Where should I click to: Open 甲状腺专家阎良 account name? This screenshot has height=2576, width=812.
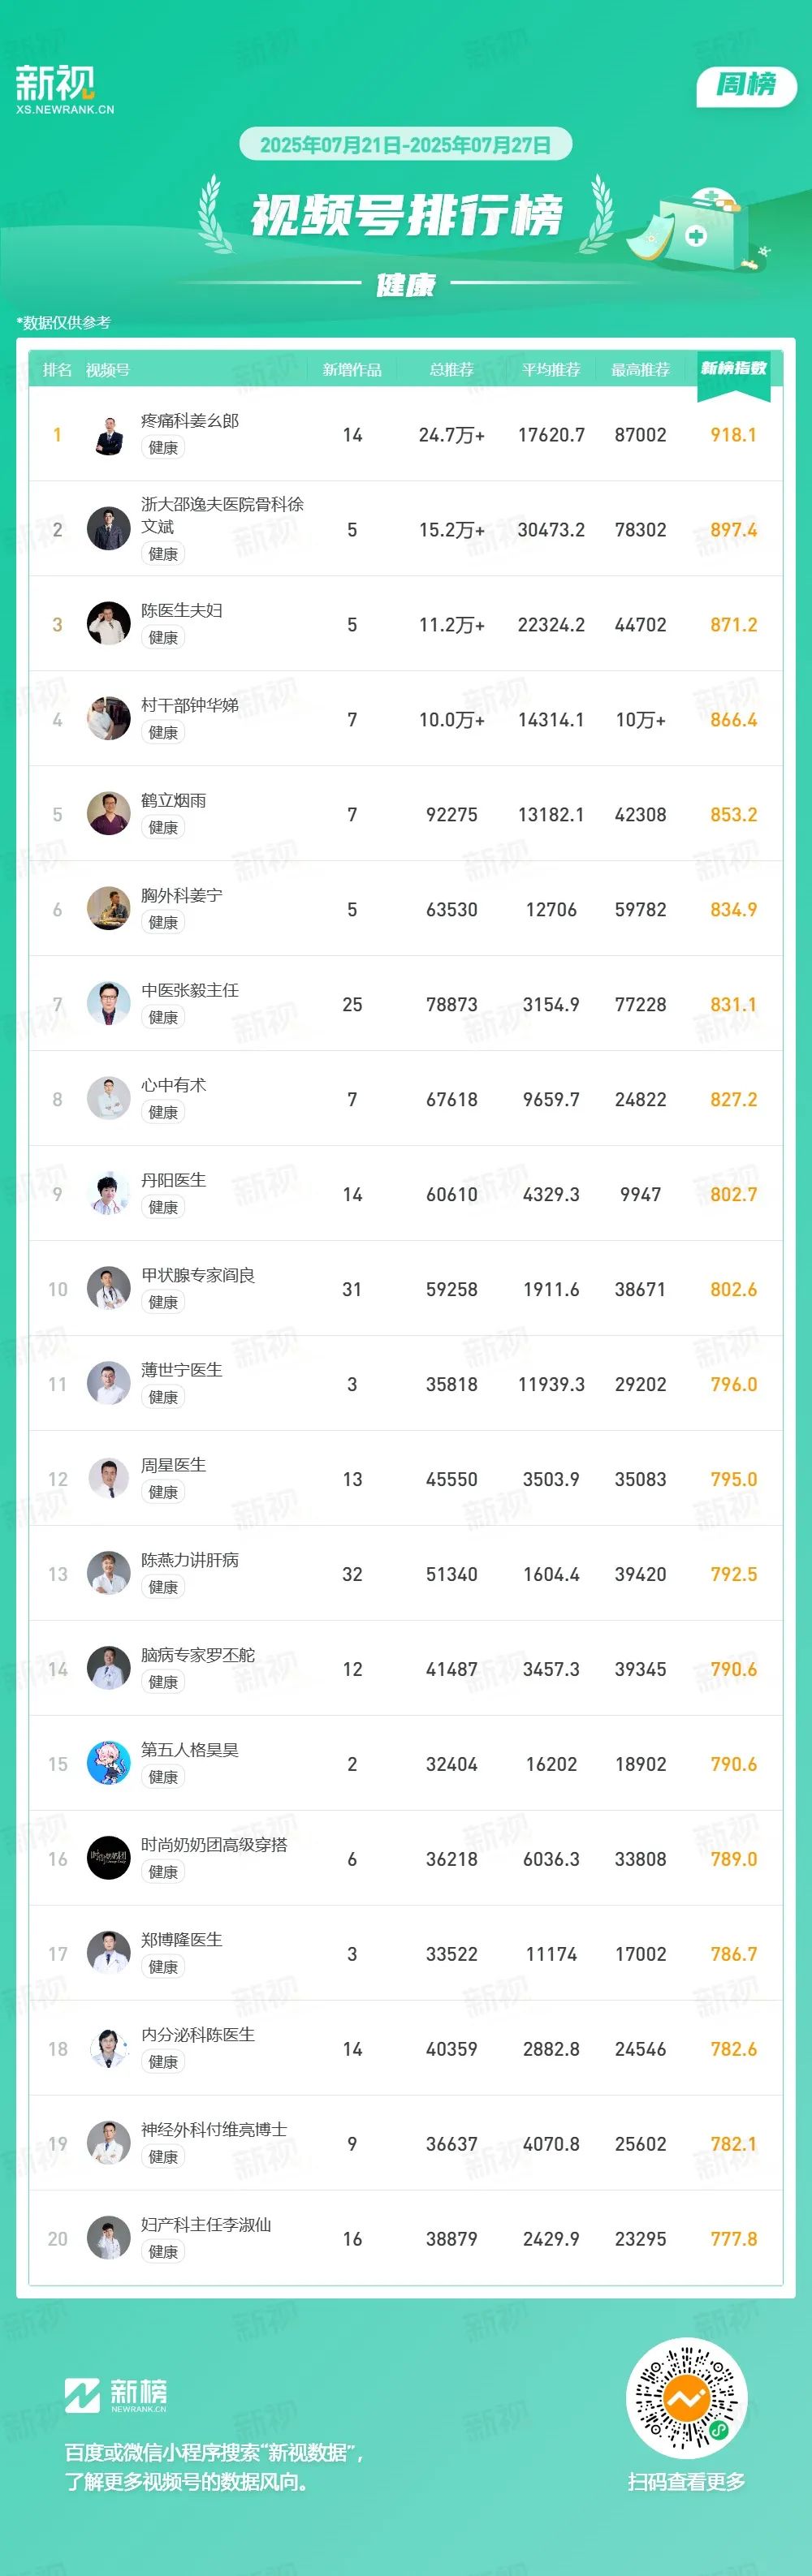(198, 1275)
